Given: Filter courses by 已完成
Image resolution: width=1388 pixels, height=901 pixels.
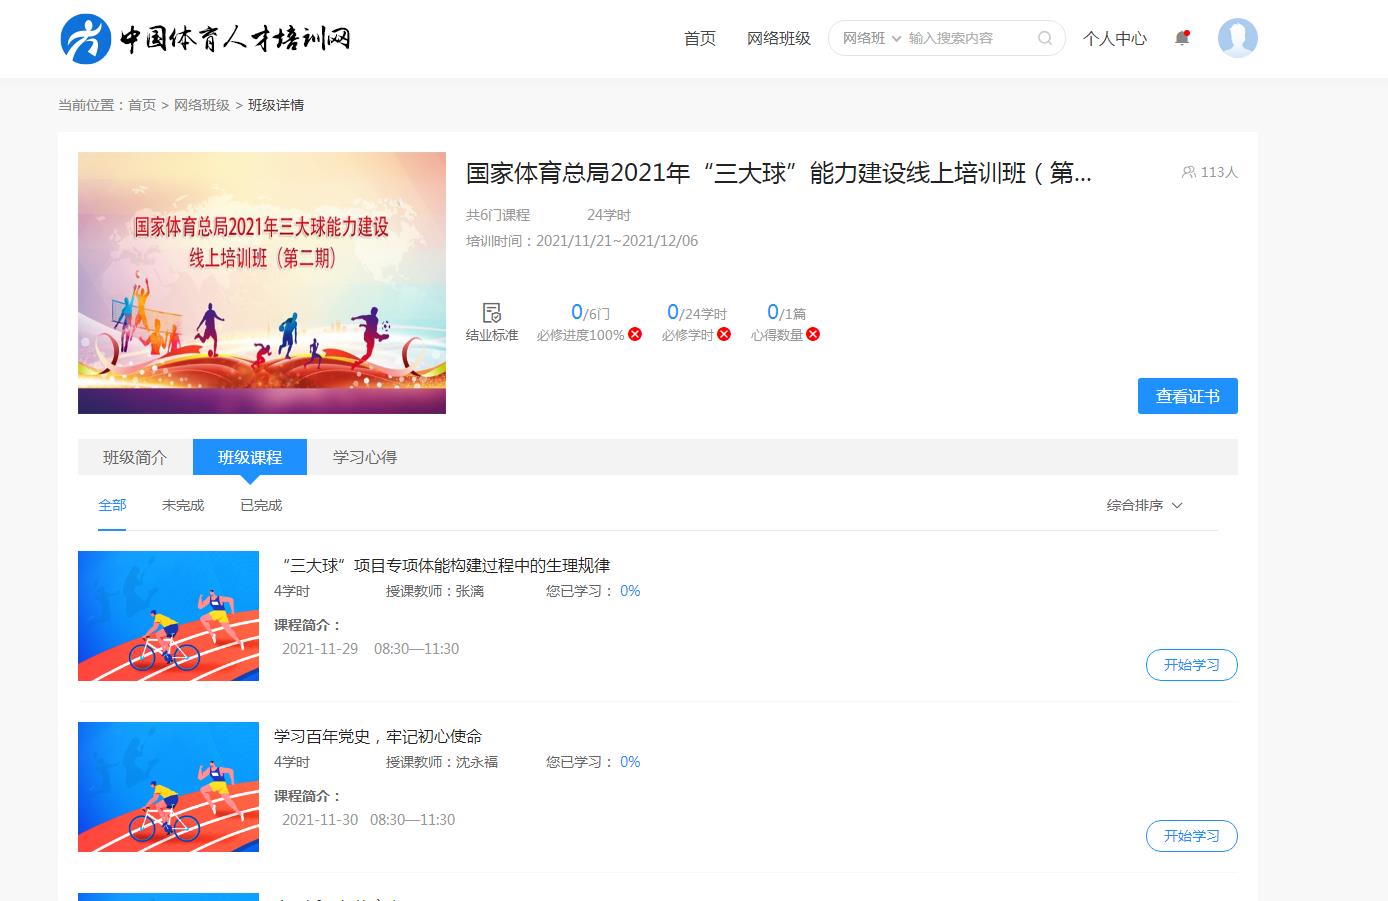Looking at the screenshot, I should point(261,506).
